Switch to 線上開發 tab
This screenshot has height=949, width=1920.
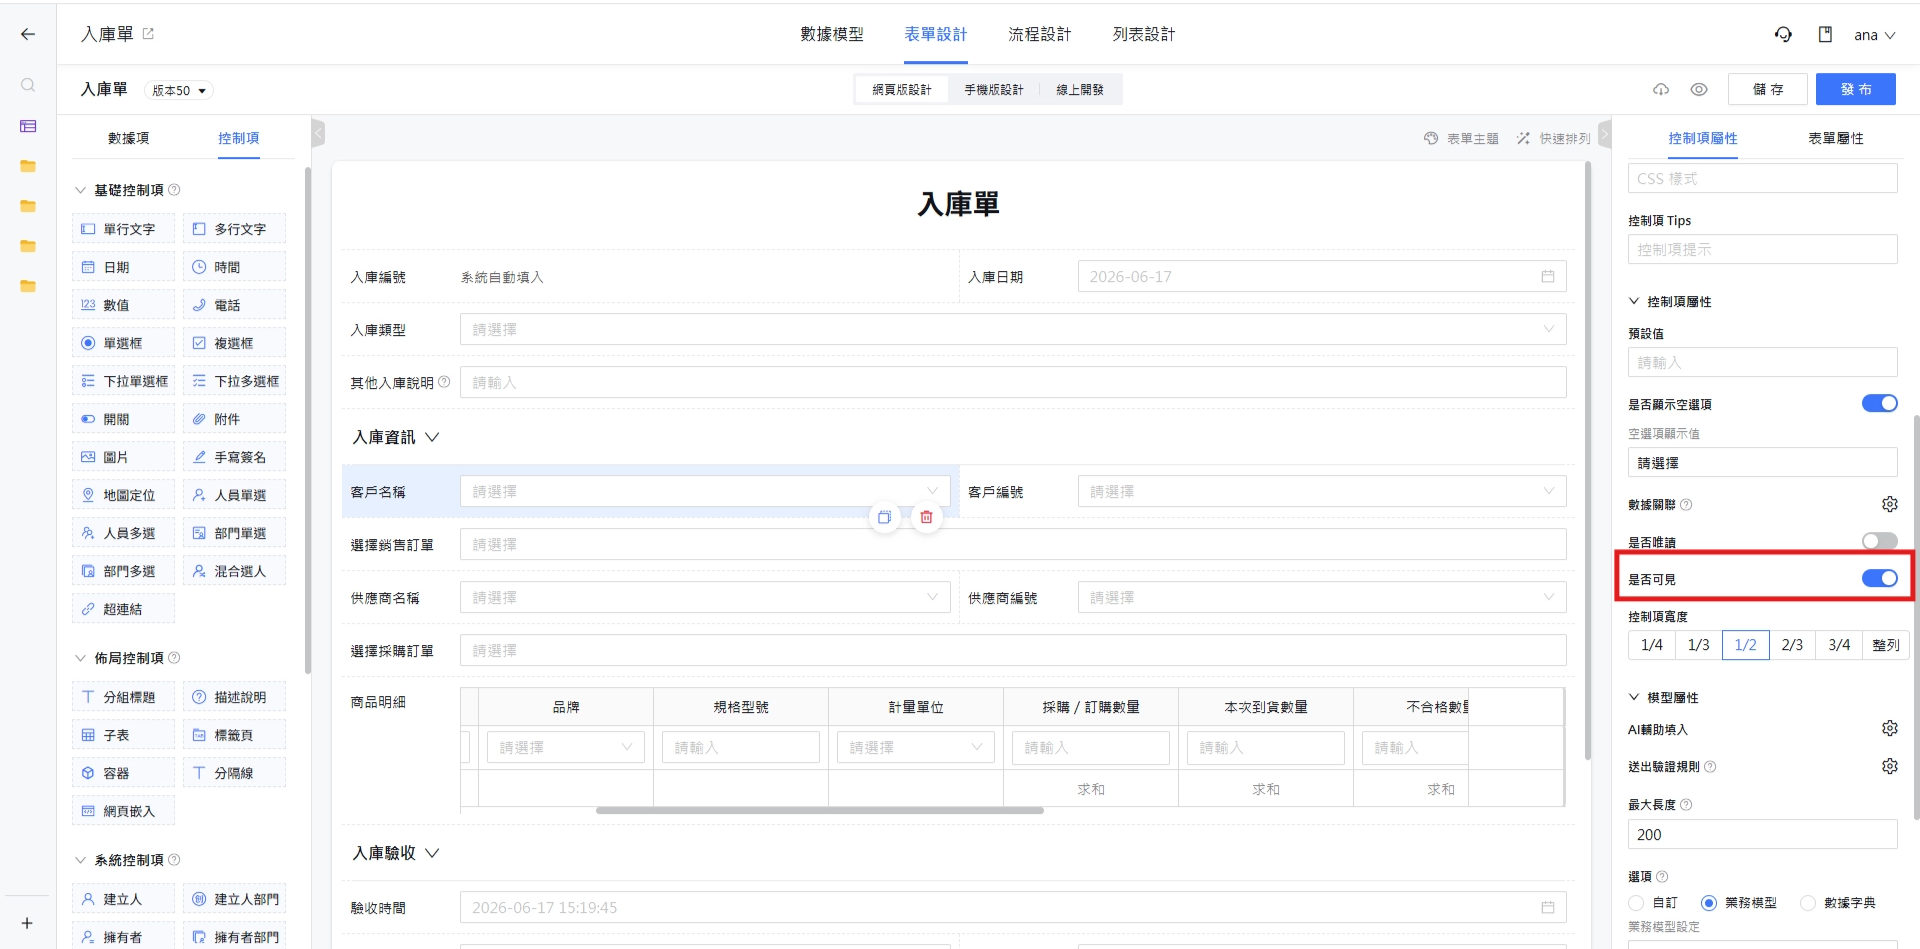point(1080,90)
